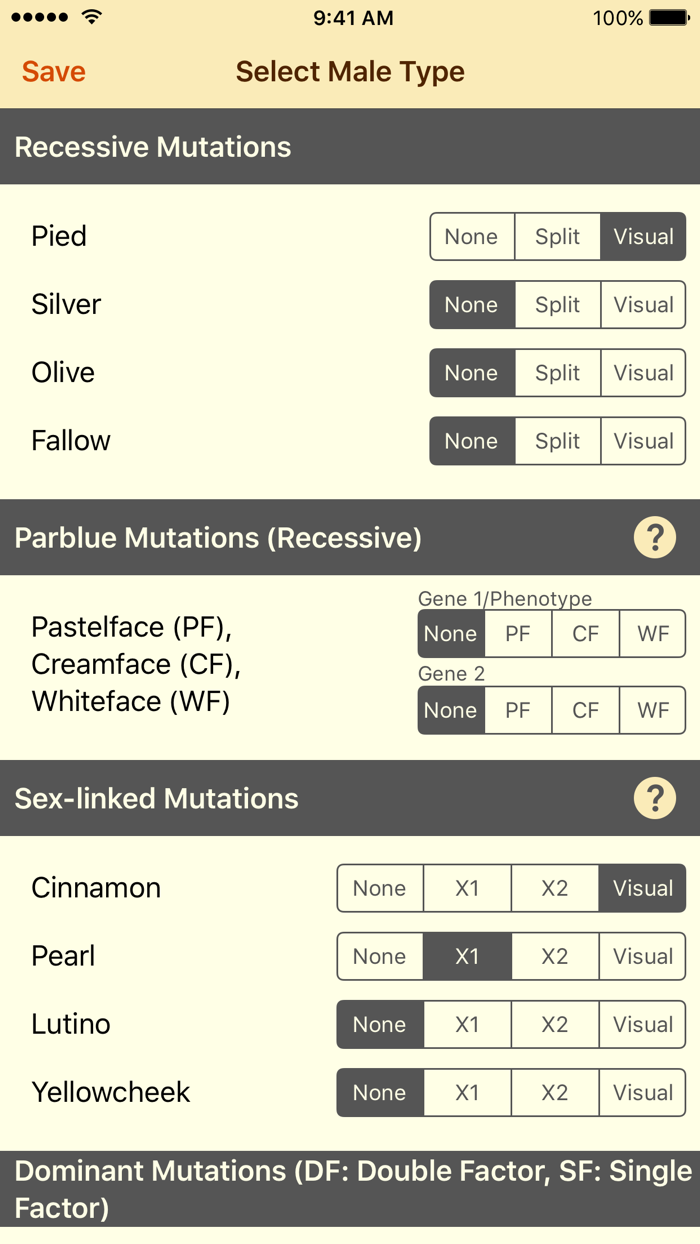Viewport: 700px width, 1244px height.
Task: Tap the battery indicator in the status bar
Action: tap(666, 17)
